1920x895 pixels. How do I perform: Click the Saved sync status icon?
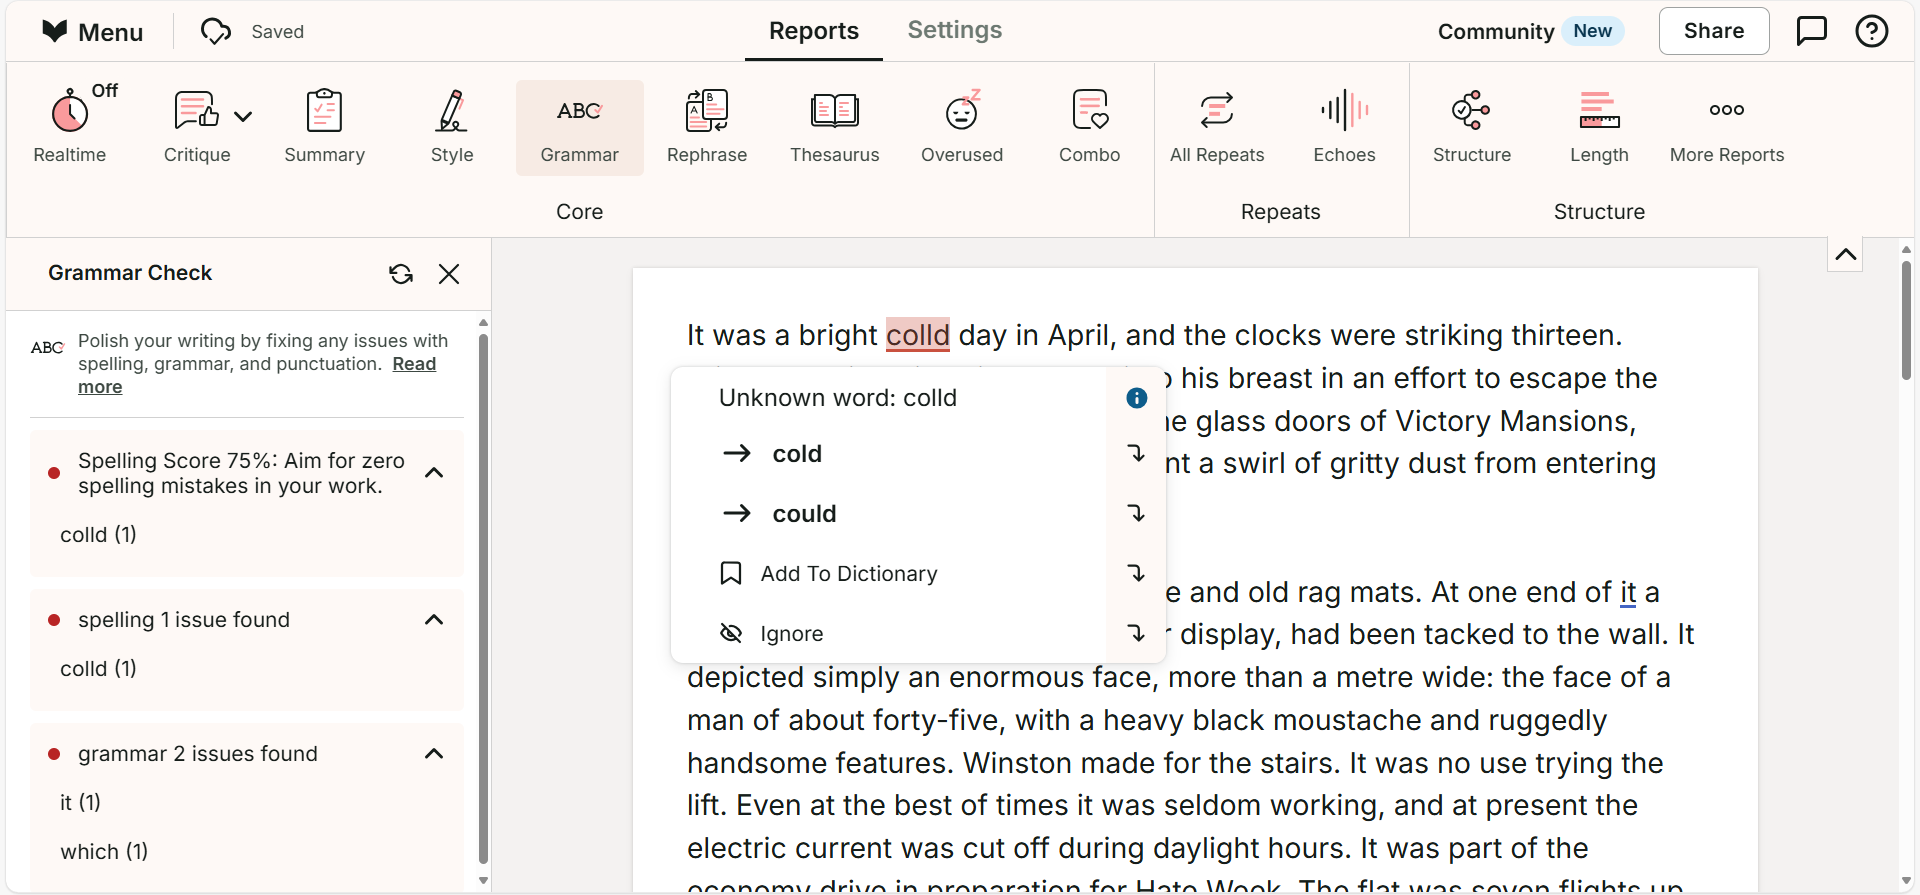(216, 32)
